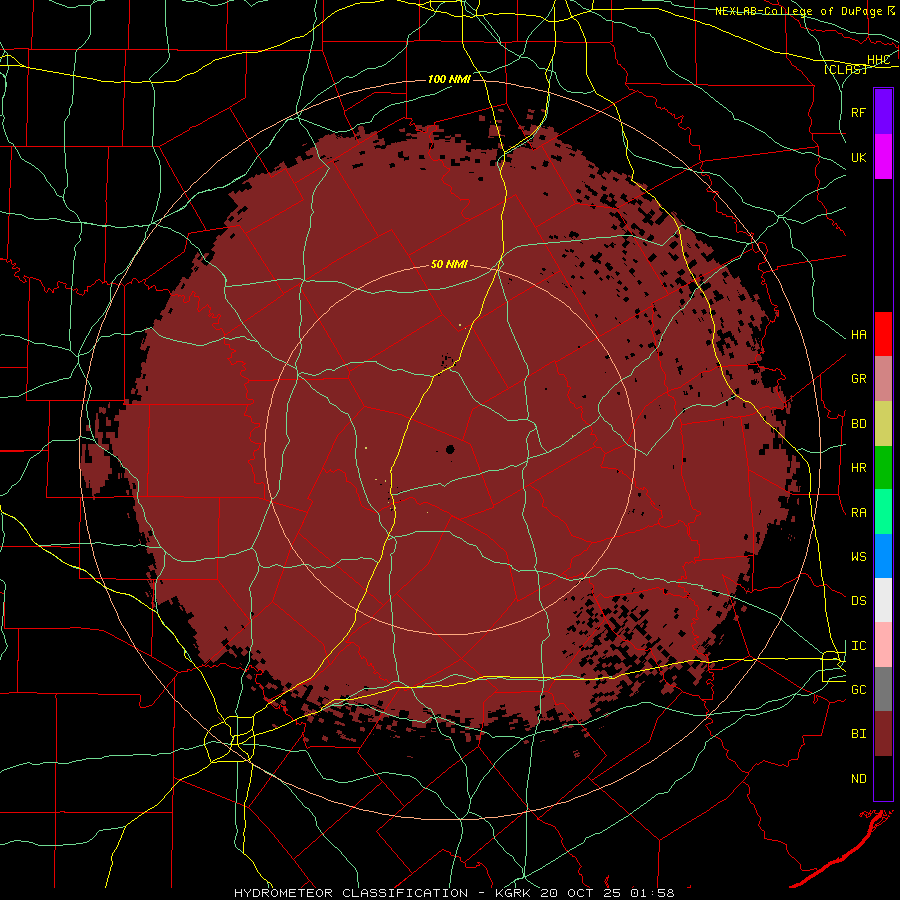The image size is (900, 900).
Task: Click the RF legend label
Action: point(859,112)
